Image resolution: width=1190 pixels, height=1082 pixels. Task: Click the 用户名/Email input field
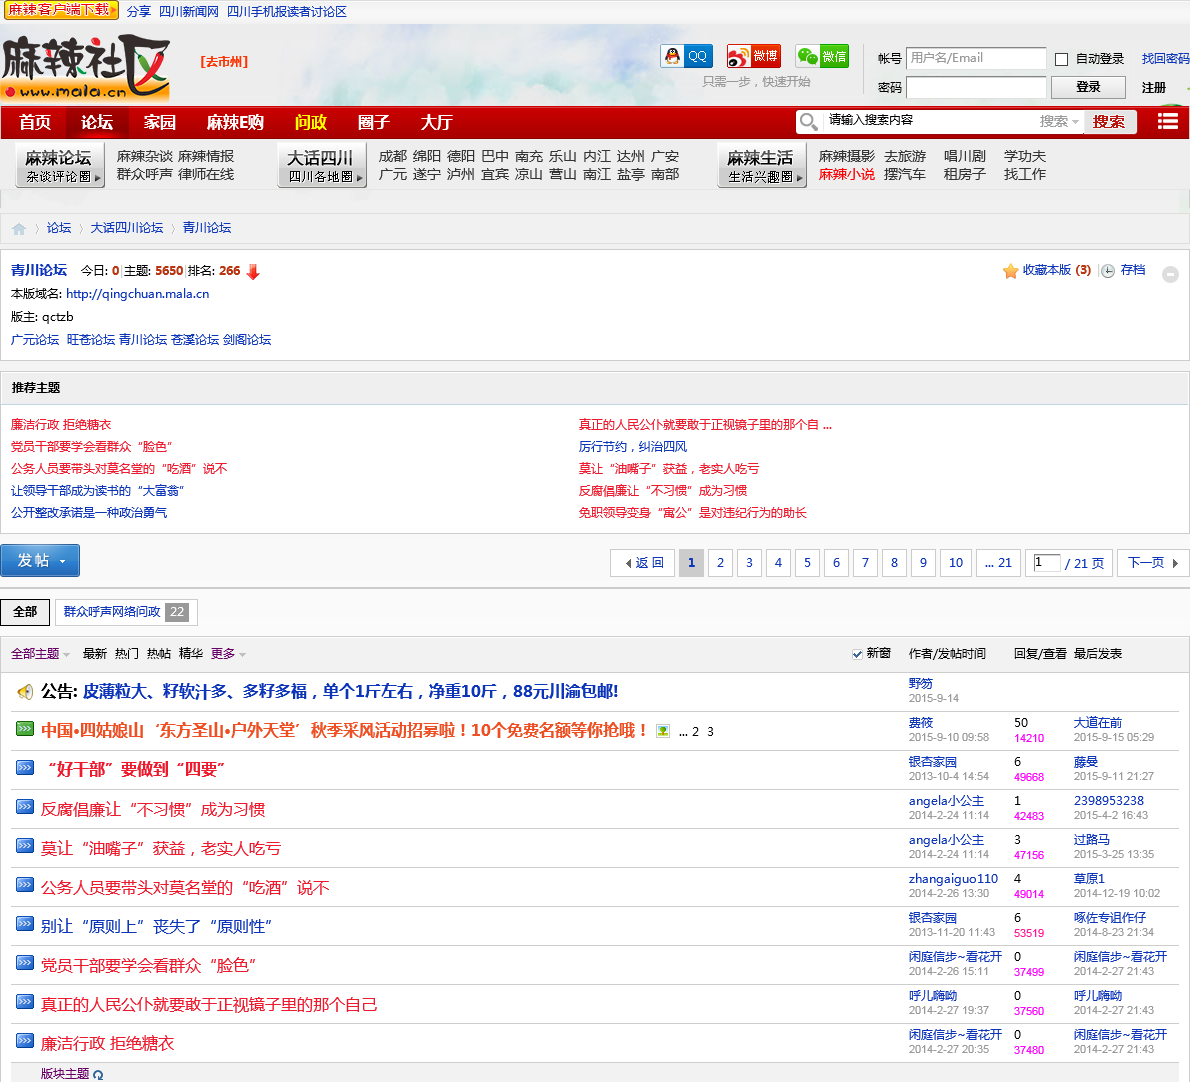975,58
